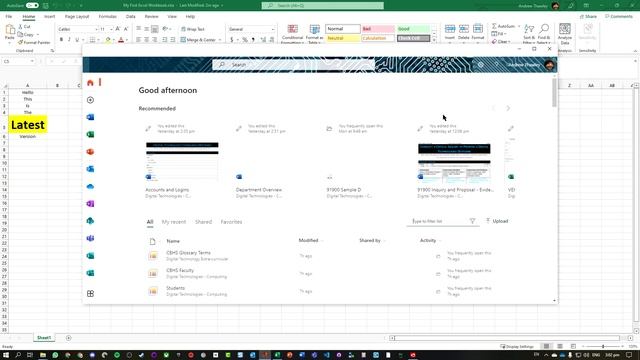Click the Upload button in Office app
This screenshot has width=640, height=360.
point(497,221)
